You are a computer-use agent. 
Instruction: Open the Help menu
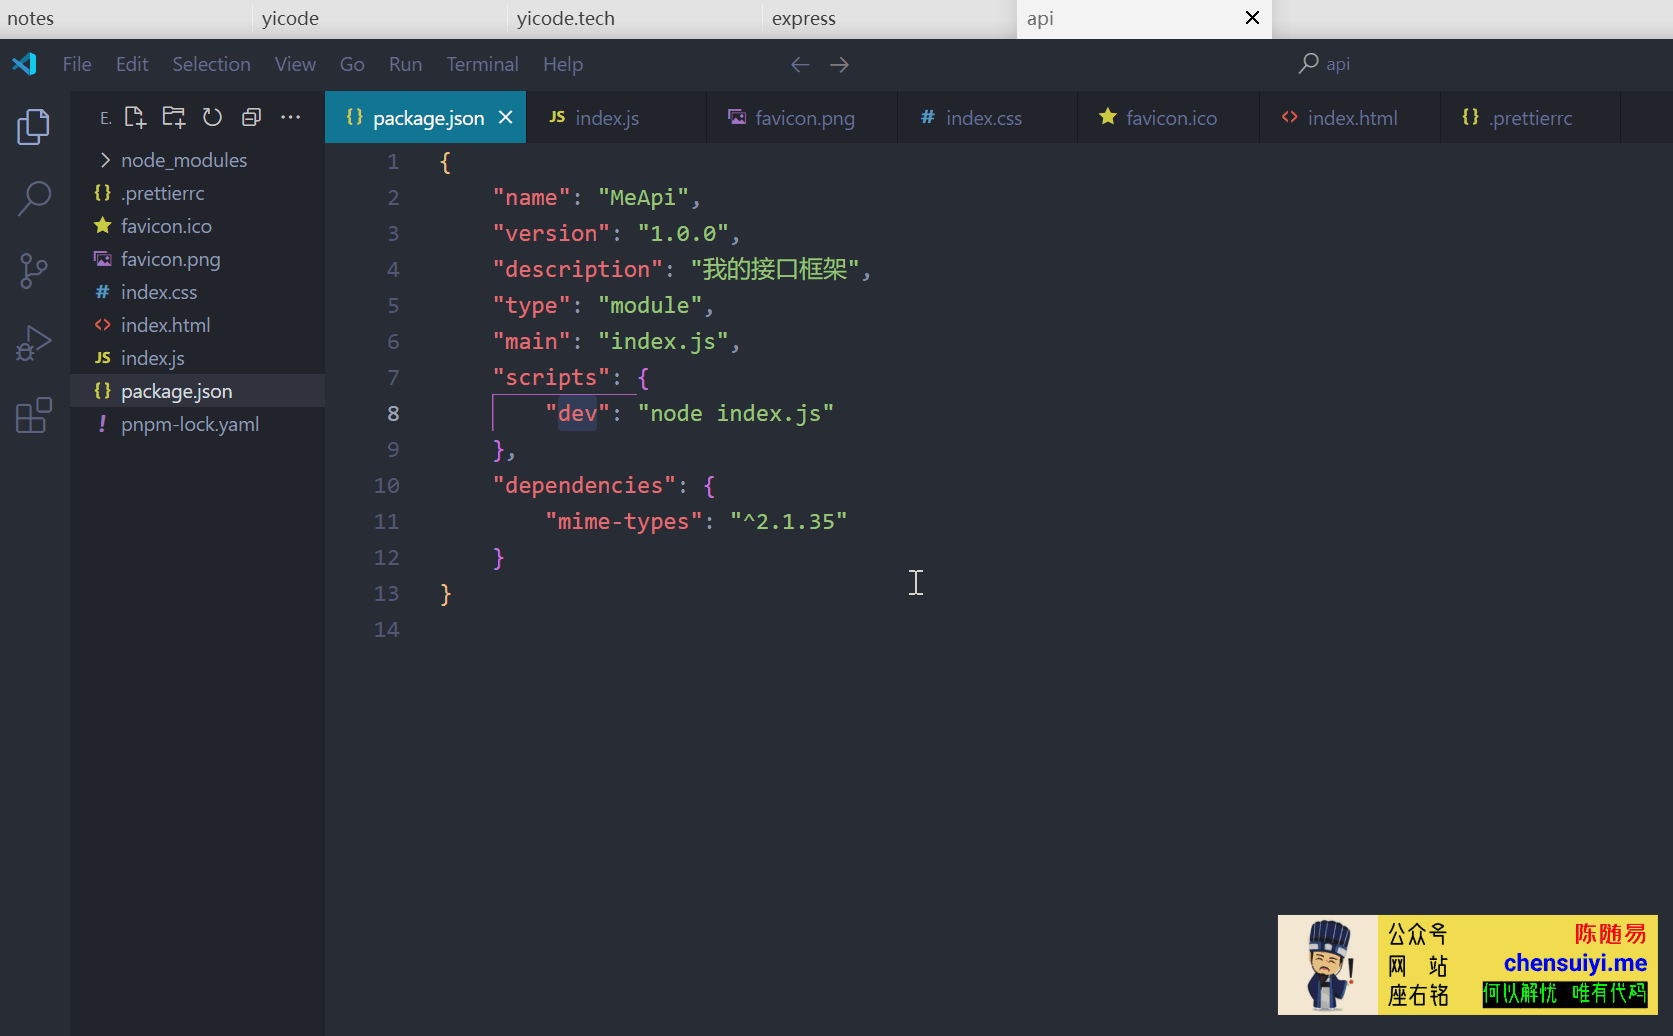click(563, 64)
